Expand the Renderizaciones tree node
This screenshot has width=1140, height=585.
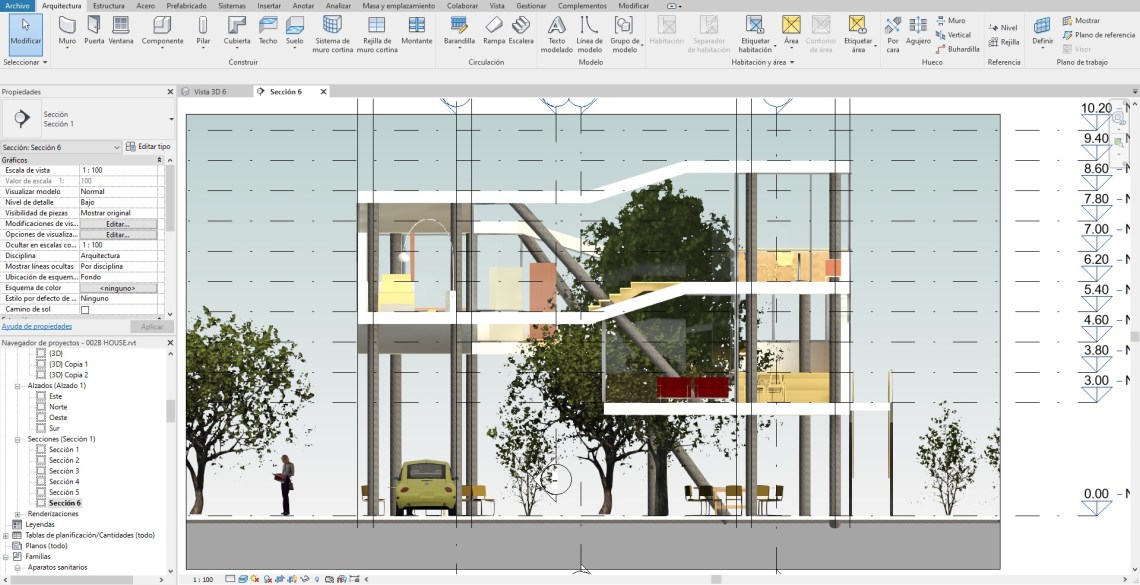tap(17, 514)
